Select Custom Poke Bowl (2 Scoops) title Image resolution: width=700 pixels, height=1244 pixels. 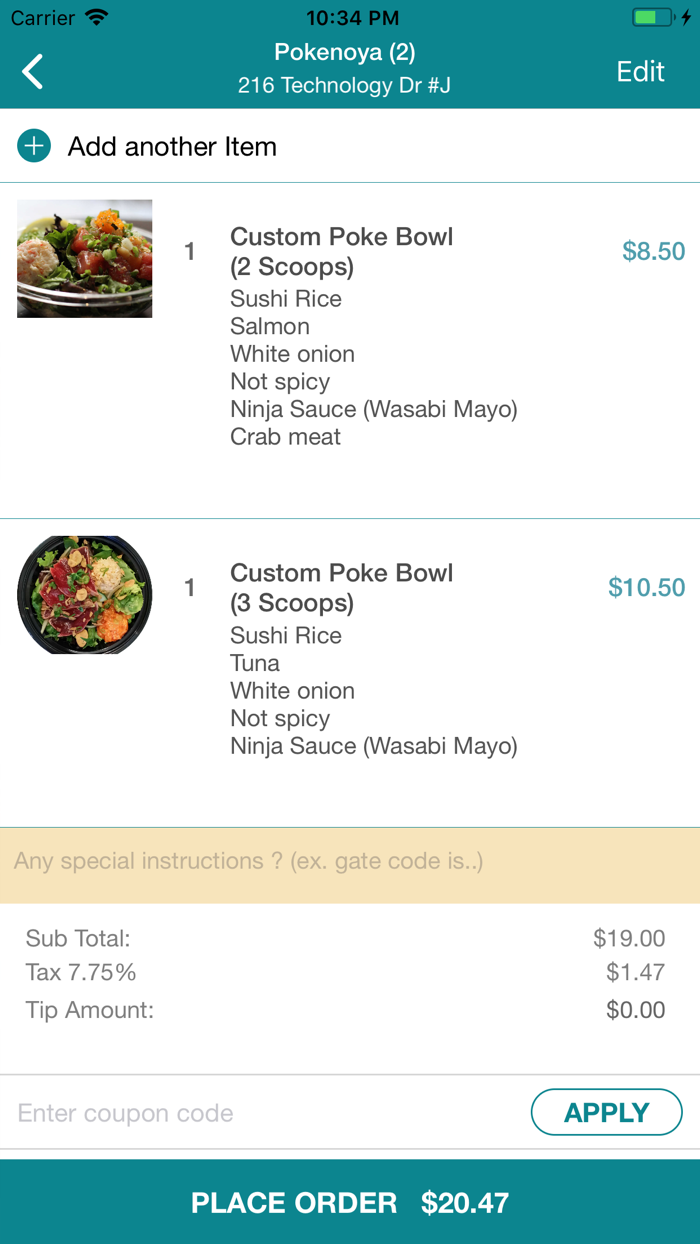pyautogui.click(x=341, y=251)
